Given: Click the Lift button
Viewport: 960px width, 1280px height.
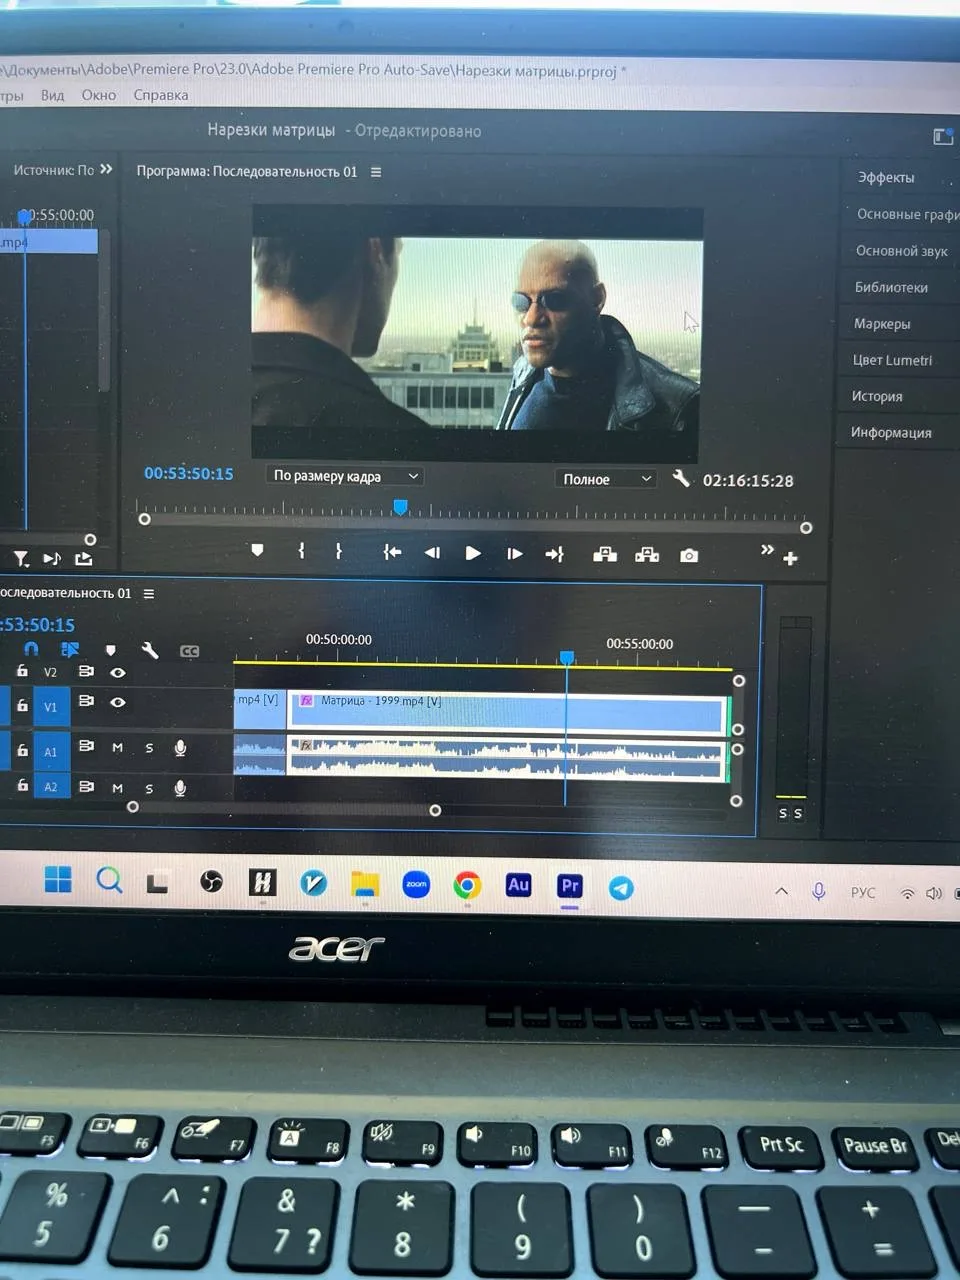Looking at the screenshot, I should (x=605, y=554).
